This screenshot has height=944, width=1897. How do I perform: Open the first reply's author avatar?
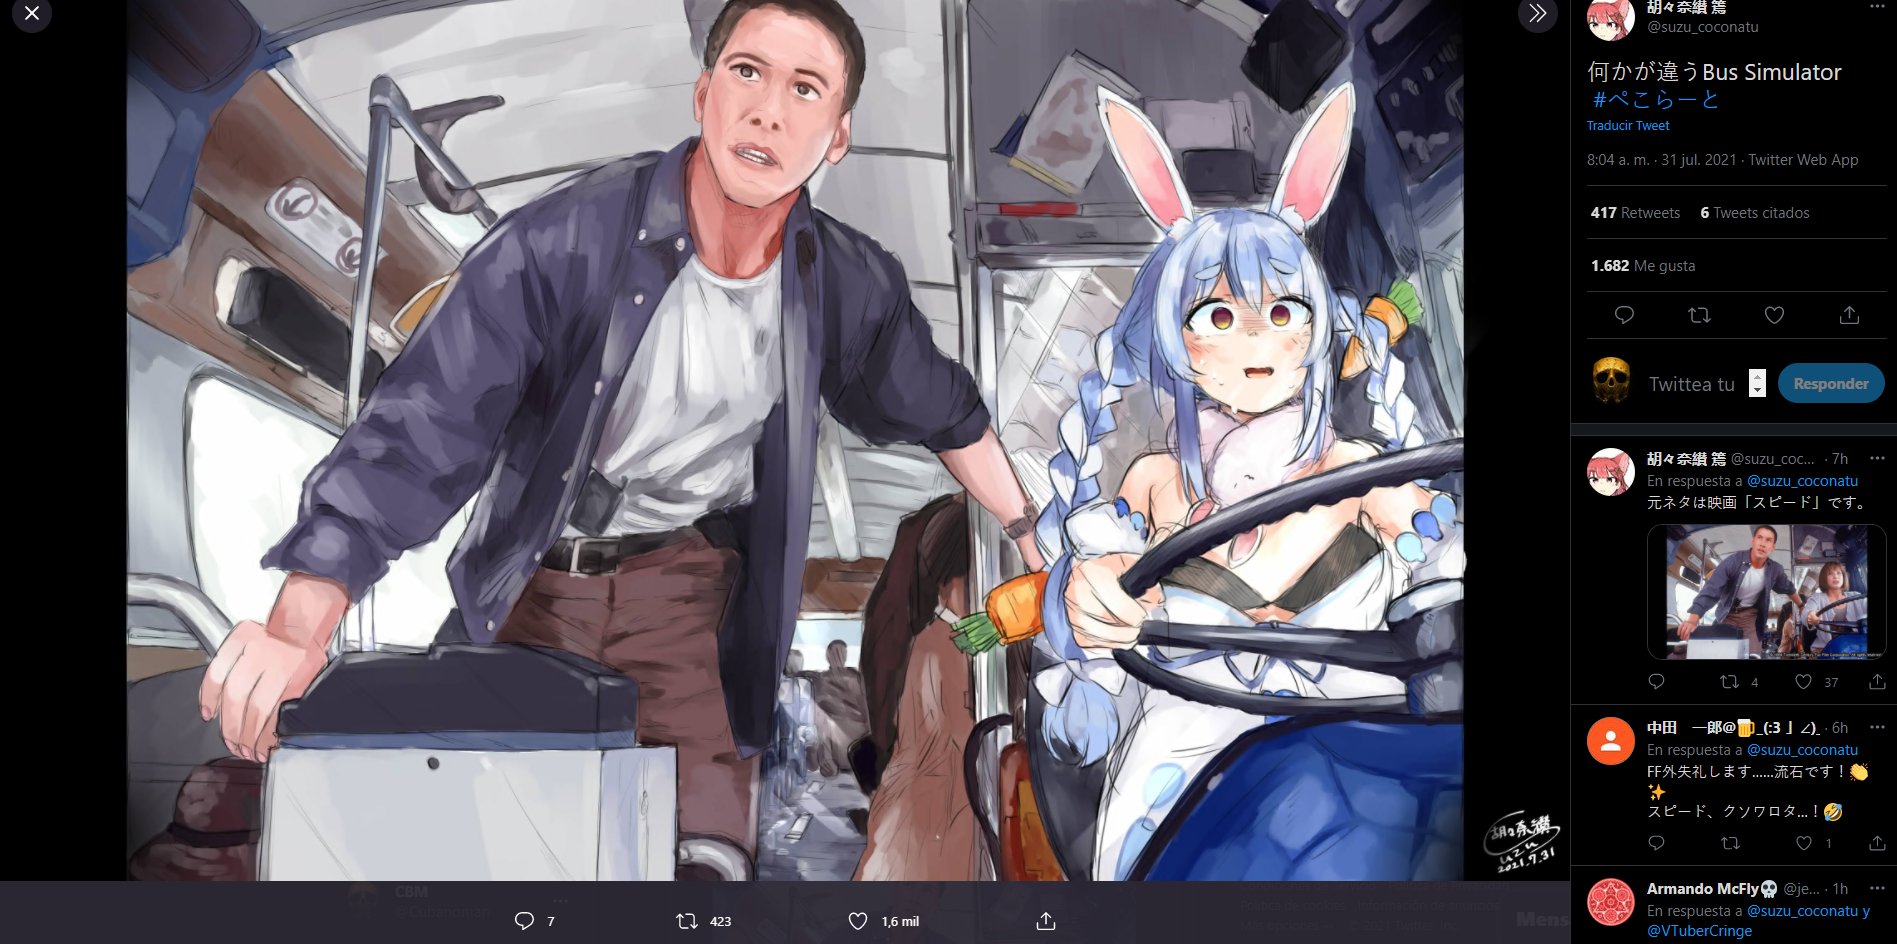point(1611,472)
